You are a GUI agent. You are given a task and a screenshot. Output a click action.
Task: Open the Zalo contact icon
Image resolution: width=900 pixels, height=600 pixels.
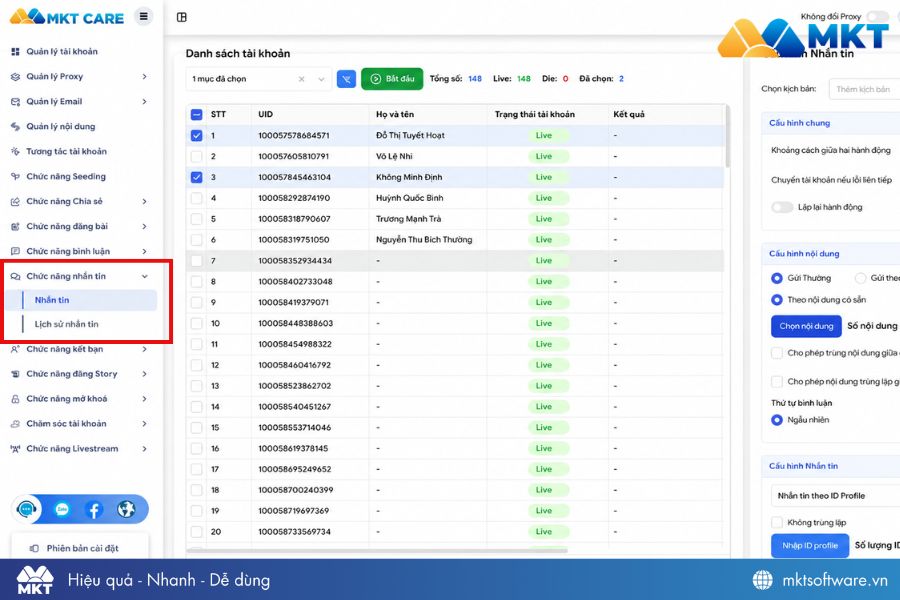tap(62, 509)
